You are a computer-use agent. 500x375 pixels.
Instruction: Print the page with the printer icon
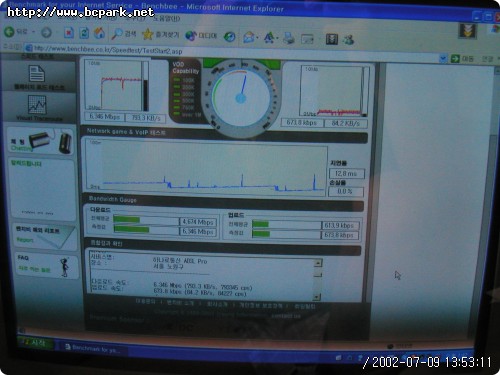coord(289,38)
